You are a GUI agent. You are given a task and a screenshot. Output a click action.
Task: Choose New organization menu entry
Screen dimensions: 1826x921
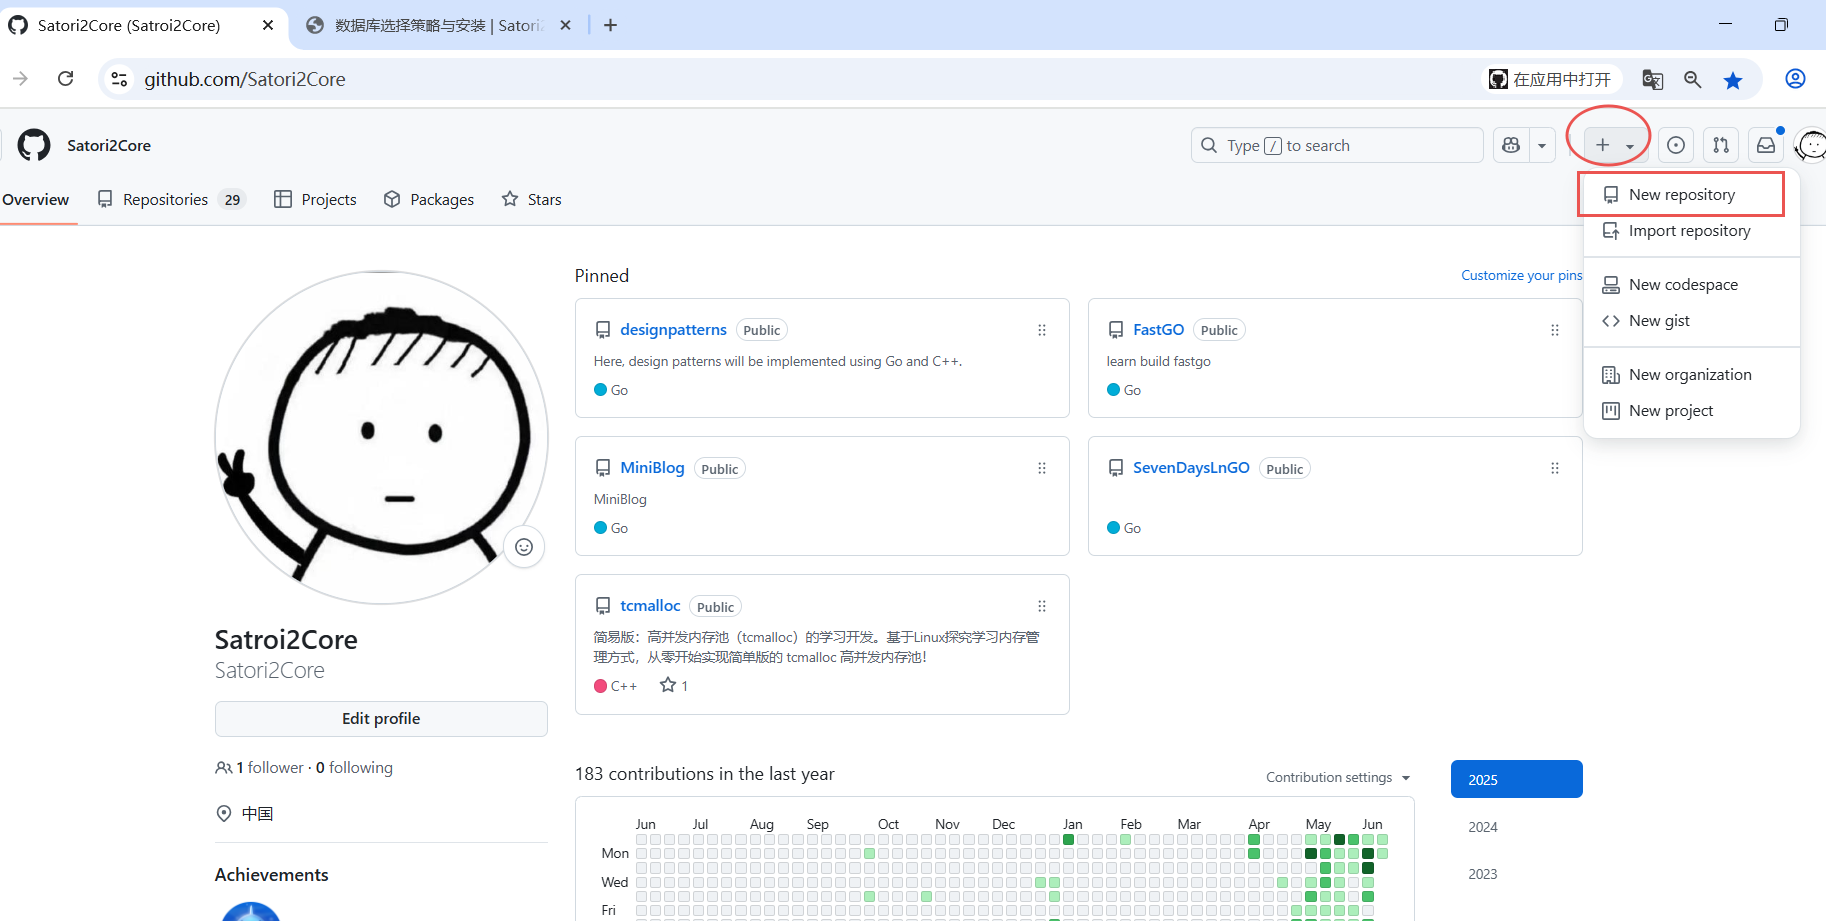(x=1690, y=374)
